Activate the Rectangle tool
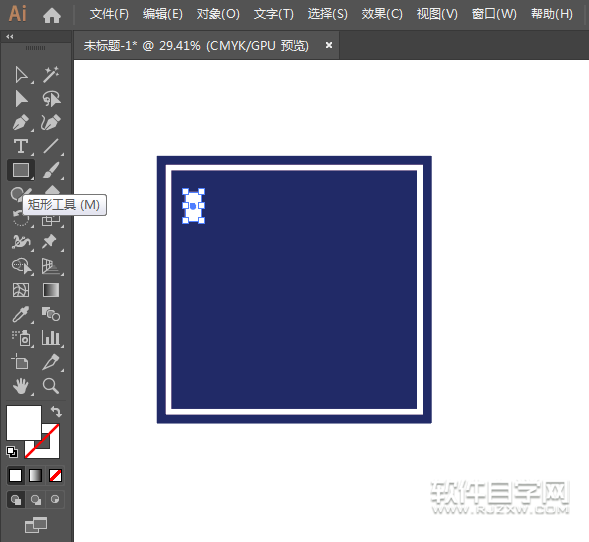The height and width of the screenshot is (542, 589). tap(21, 170)
